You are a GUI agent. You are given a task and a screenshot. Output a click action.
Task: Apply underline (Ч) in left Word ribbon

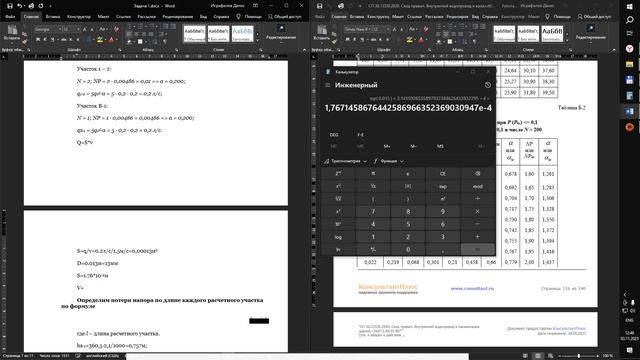click(52, 40)
